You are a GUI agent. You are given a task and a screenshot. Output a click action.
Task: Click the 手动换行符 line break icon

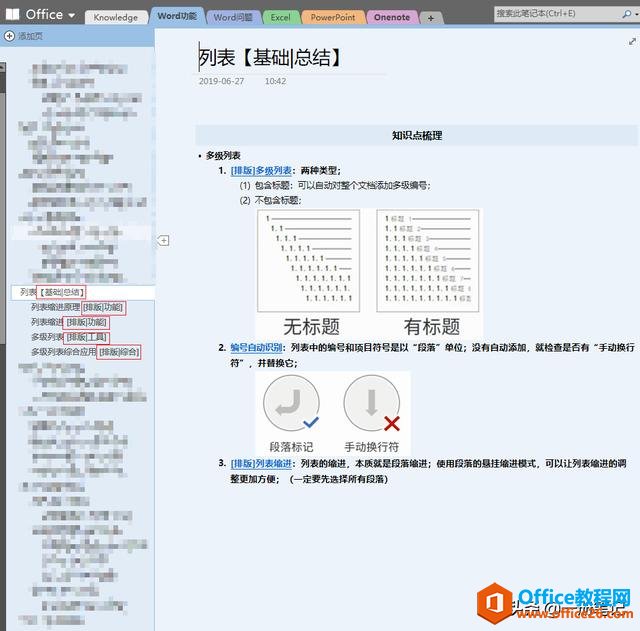click(x=372, y=403)
